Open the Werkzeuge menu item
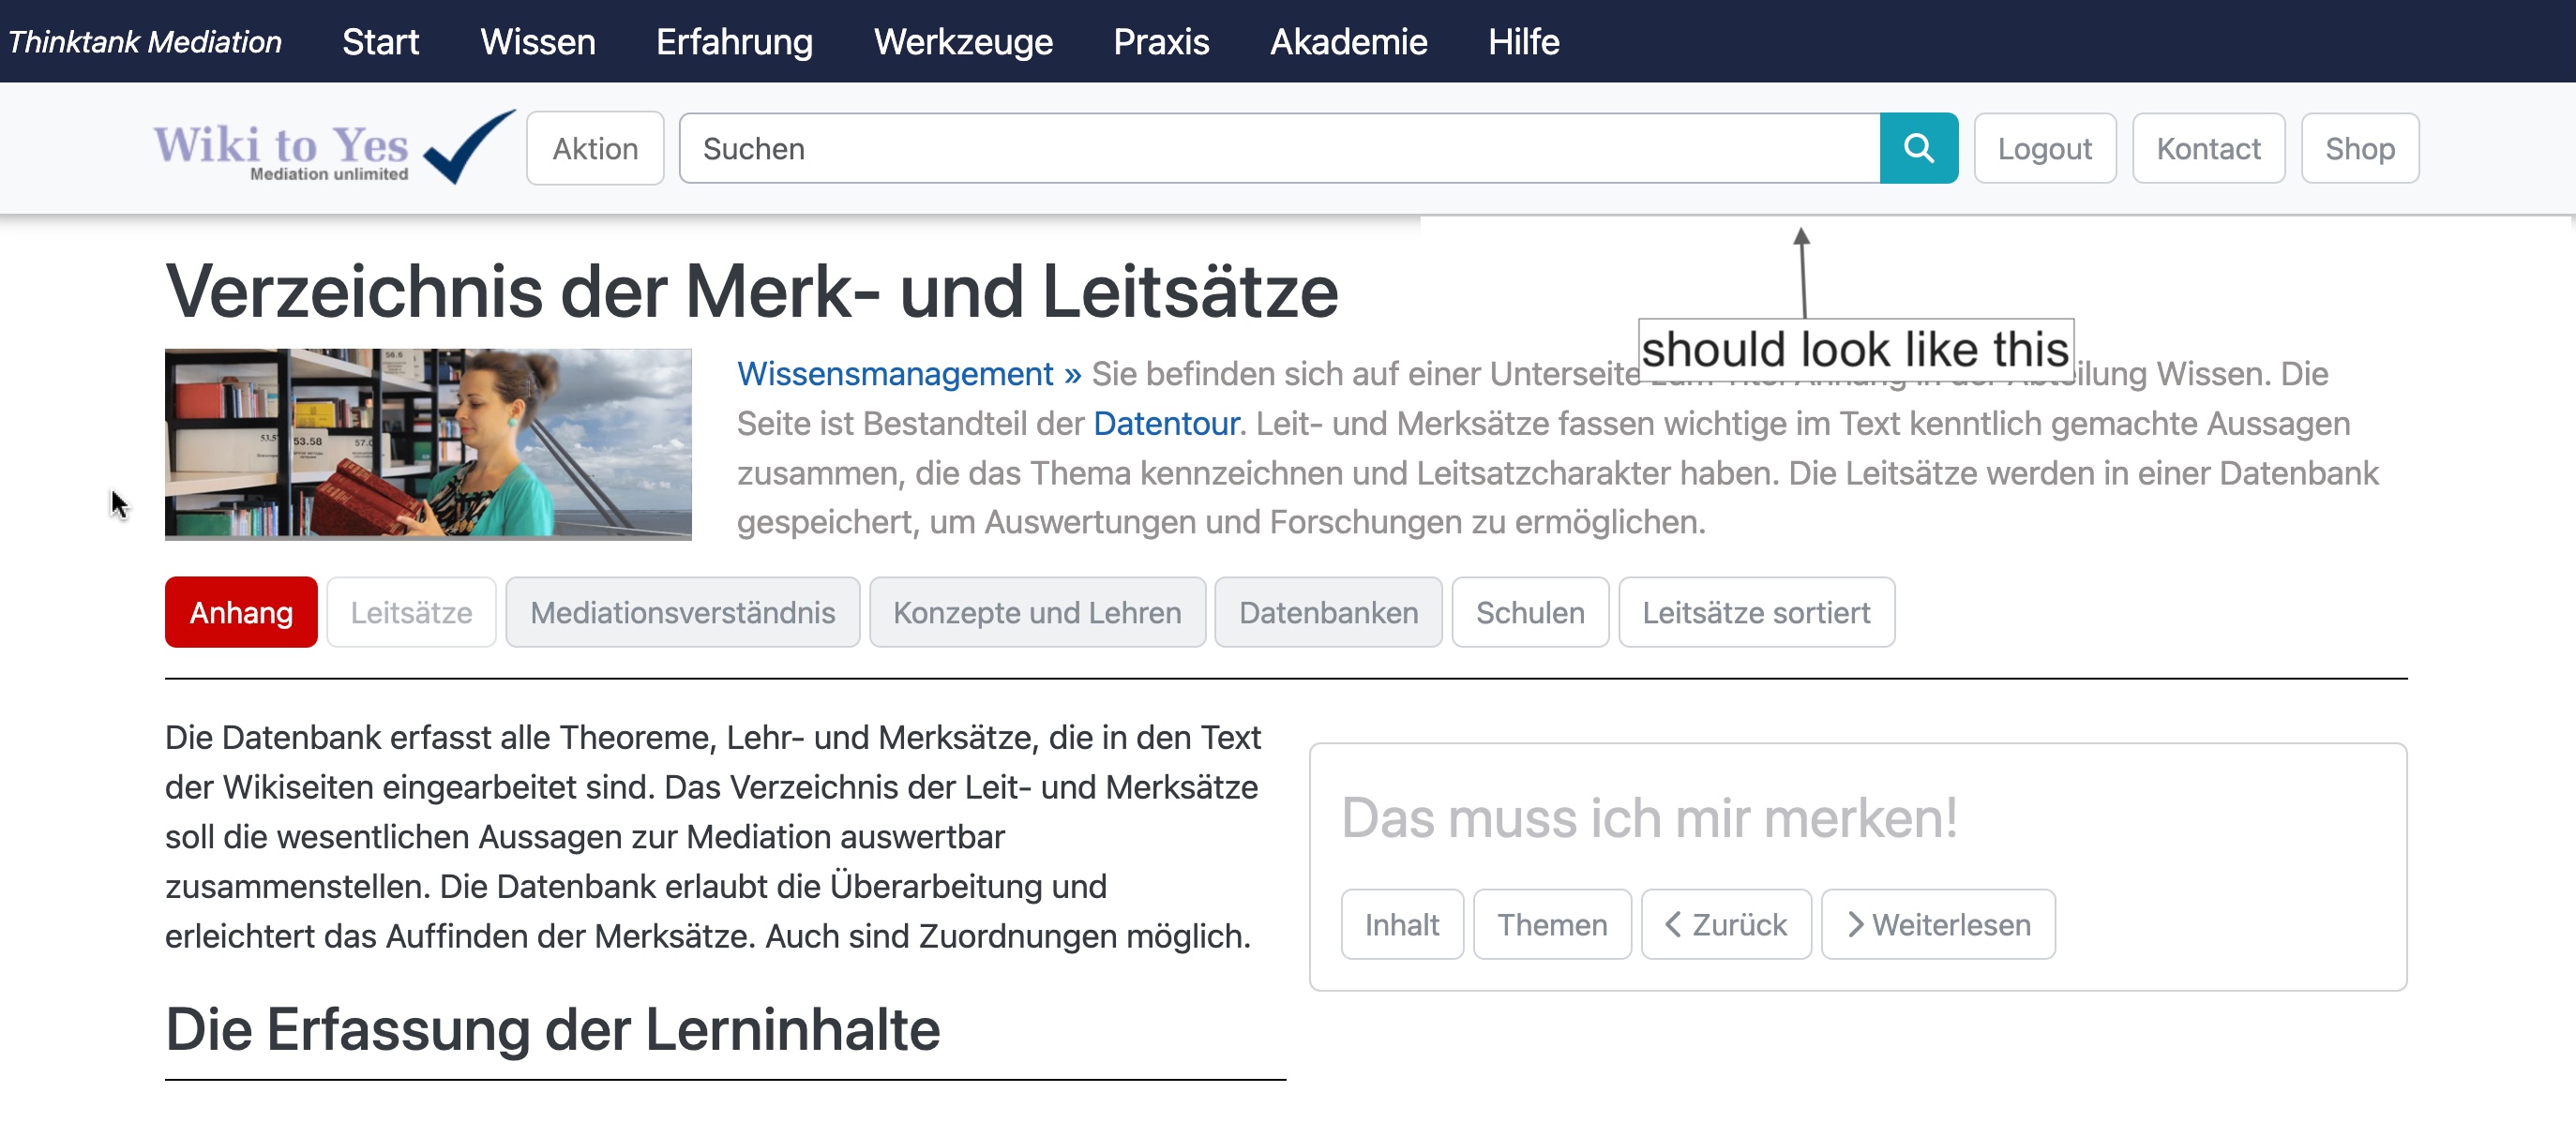 point(962,41)
